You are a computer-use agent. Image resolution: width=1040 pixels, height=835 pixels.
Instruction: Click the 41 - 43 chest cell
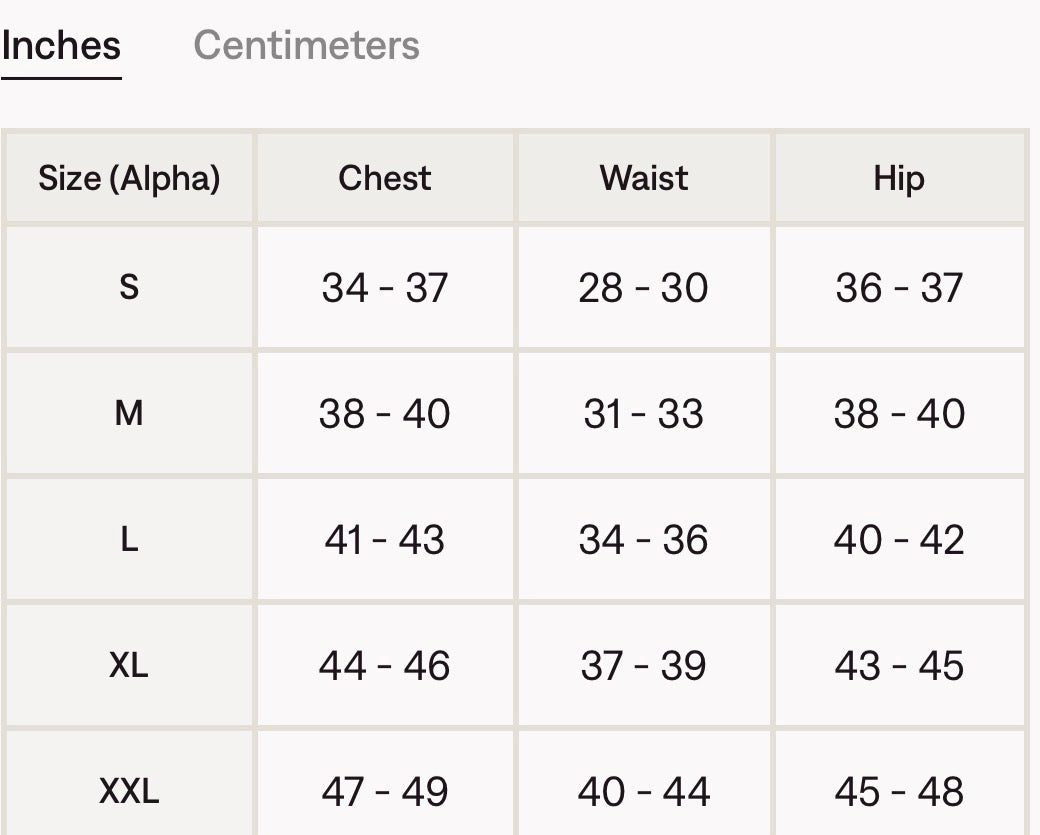pyautogui.click(x=385, y=540)
